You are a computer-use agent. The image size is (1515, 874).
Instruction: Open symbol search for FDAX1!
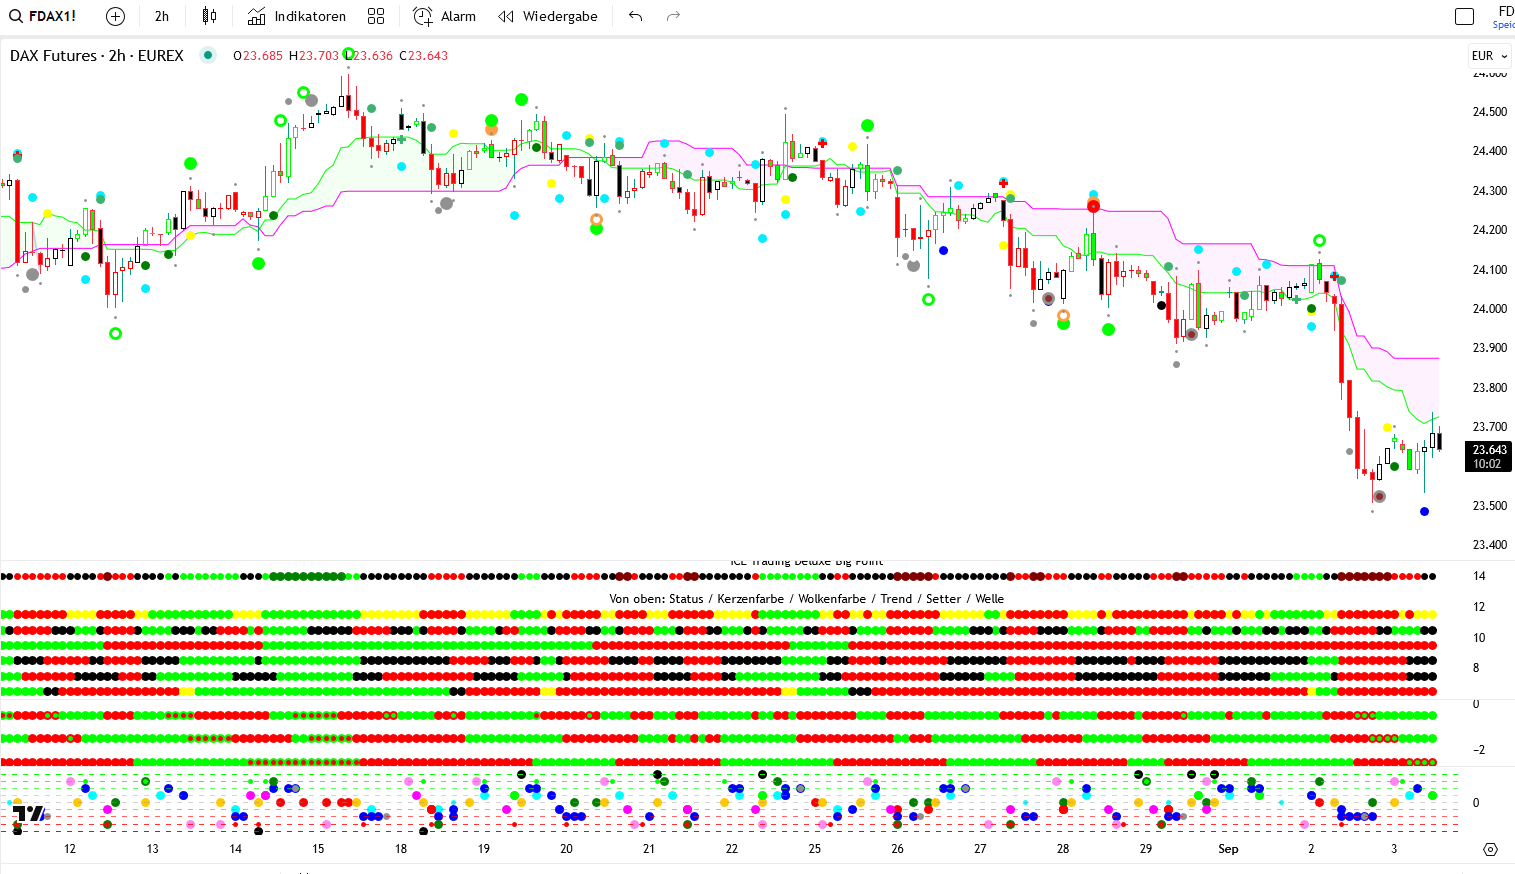point(42,16)
